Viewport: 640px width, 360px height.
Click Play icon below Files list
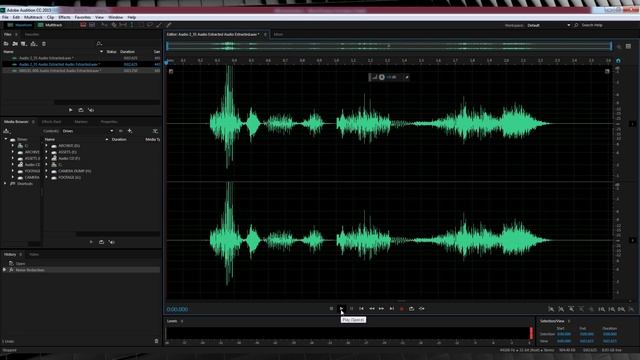coord(71,110)
